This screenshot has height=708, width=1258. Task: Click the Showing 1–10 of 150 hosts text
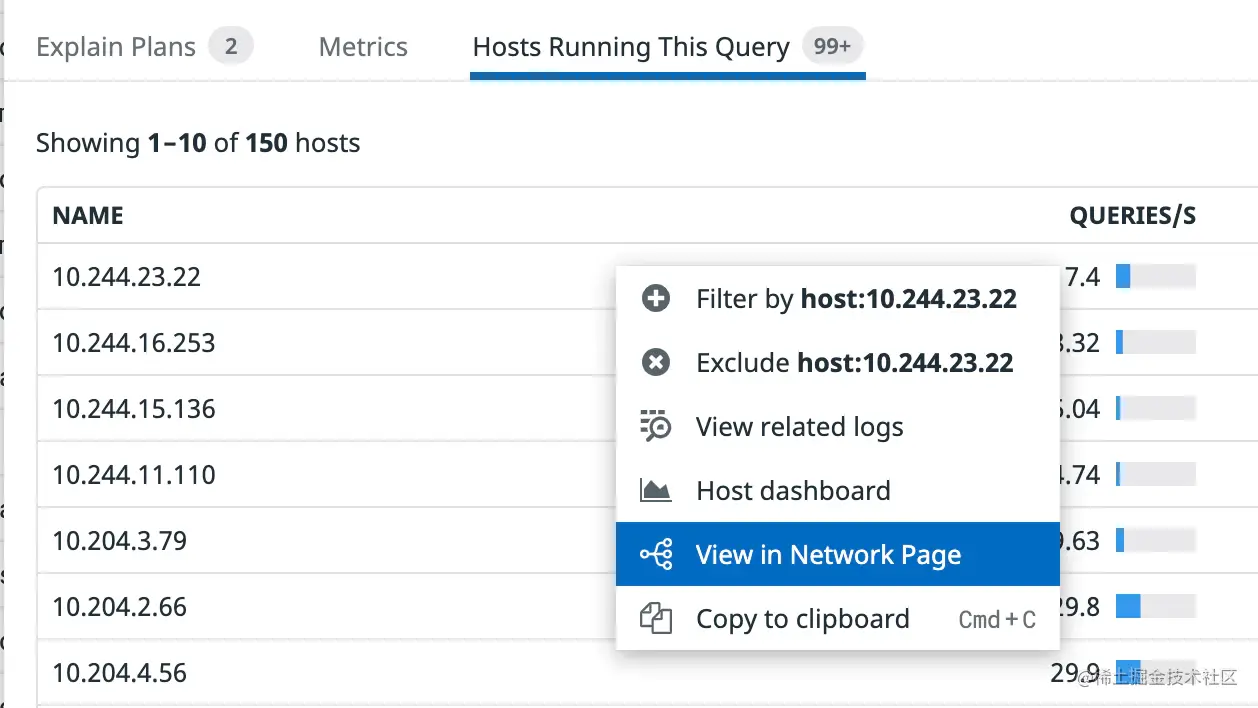tap(198, 143)
